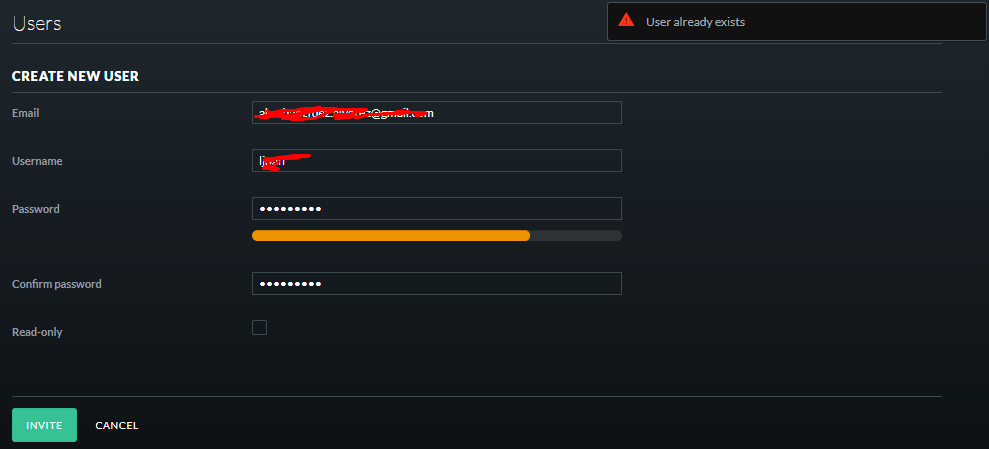This screenshot has width=989, height=449.
Task: Click the orange password strength bar
Action: point(391,235)
